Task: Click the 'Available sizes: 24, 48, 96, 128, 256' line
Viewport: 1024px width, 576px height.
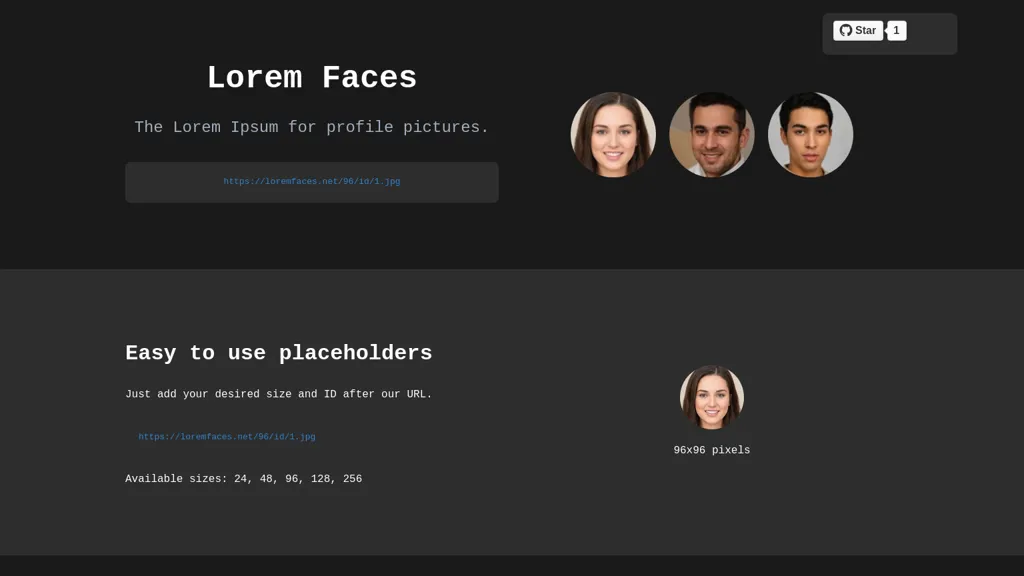Action: pos(244,479)
